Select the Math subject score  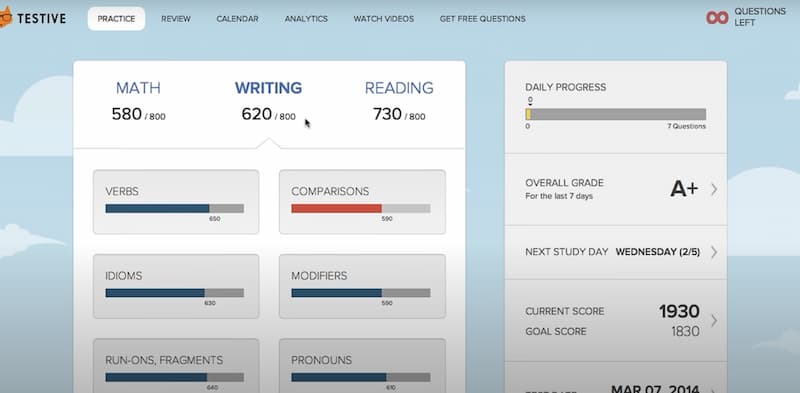point(138,101)
